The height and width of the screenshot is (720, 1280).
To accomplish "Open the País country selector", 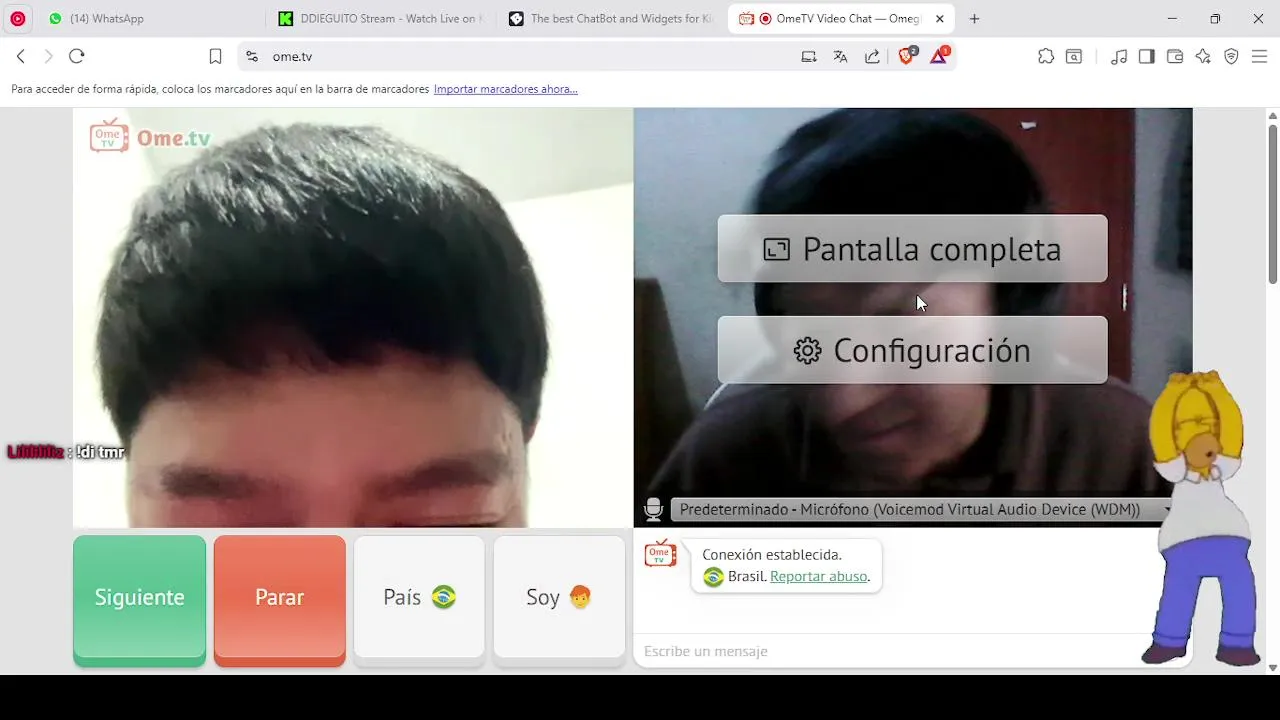I will click(419, 599).
